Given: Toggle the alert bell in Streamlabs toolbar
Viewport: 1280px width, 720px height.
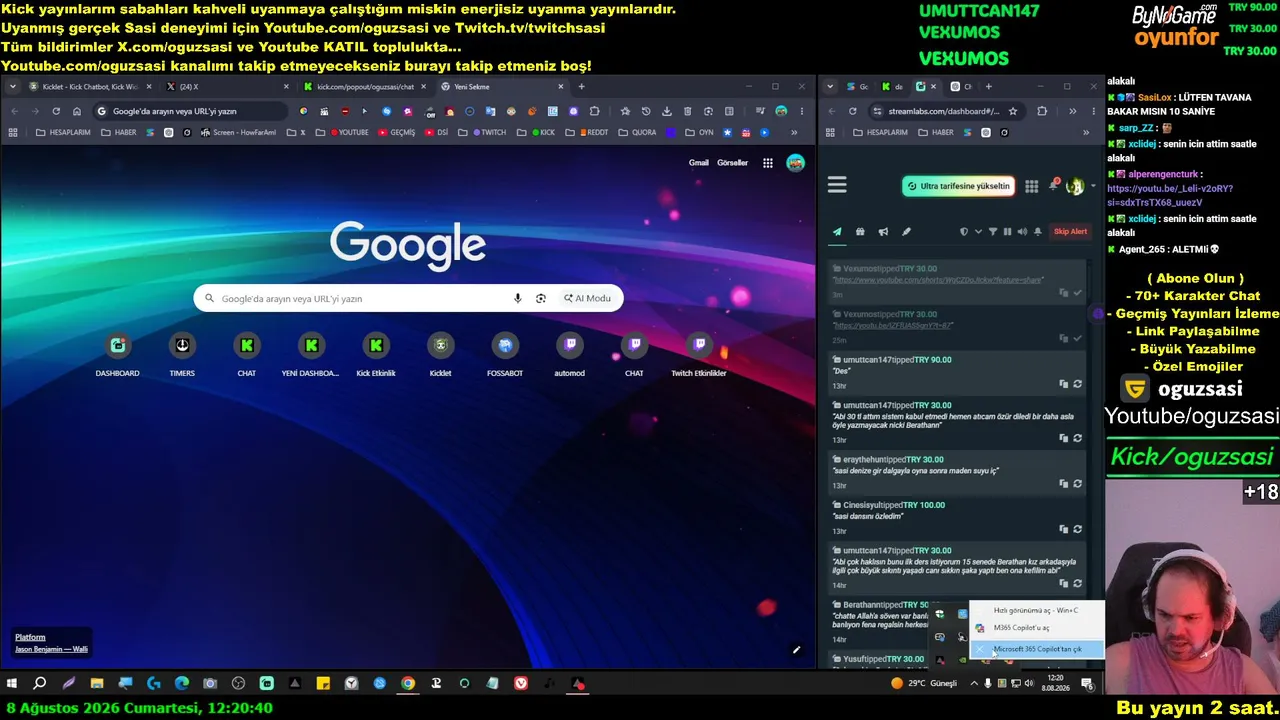Looking at the screenshot, I should pos(1038,232).
